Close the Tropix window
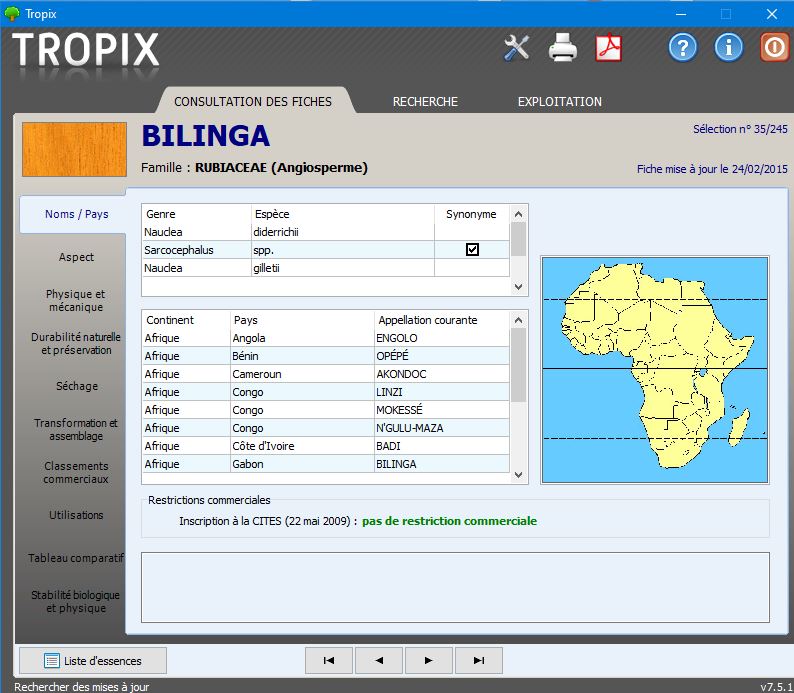 pos(772,14)
